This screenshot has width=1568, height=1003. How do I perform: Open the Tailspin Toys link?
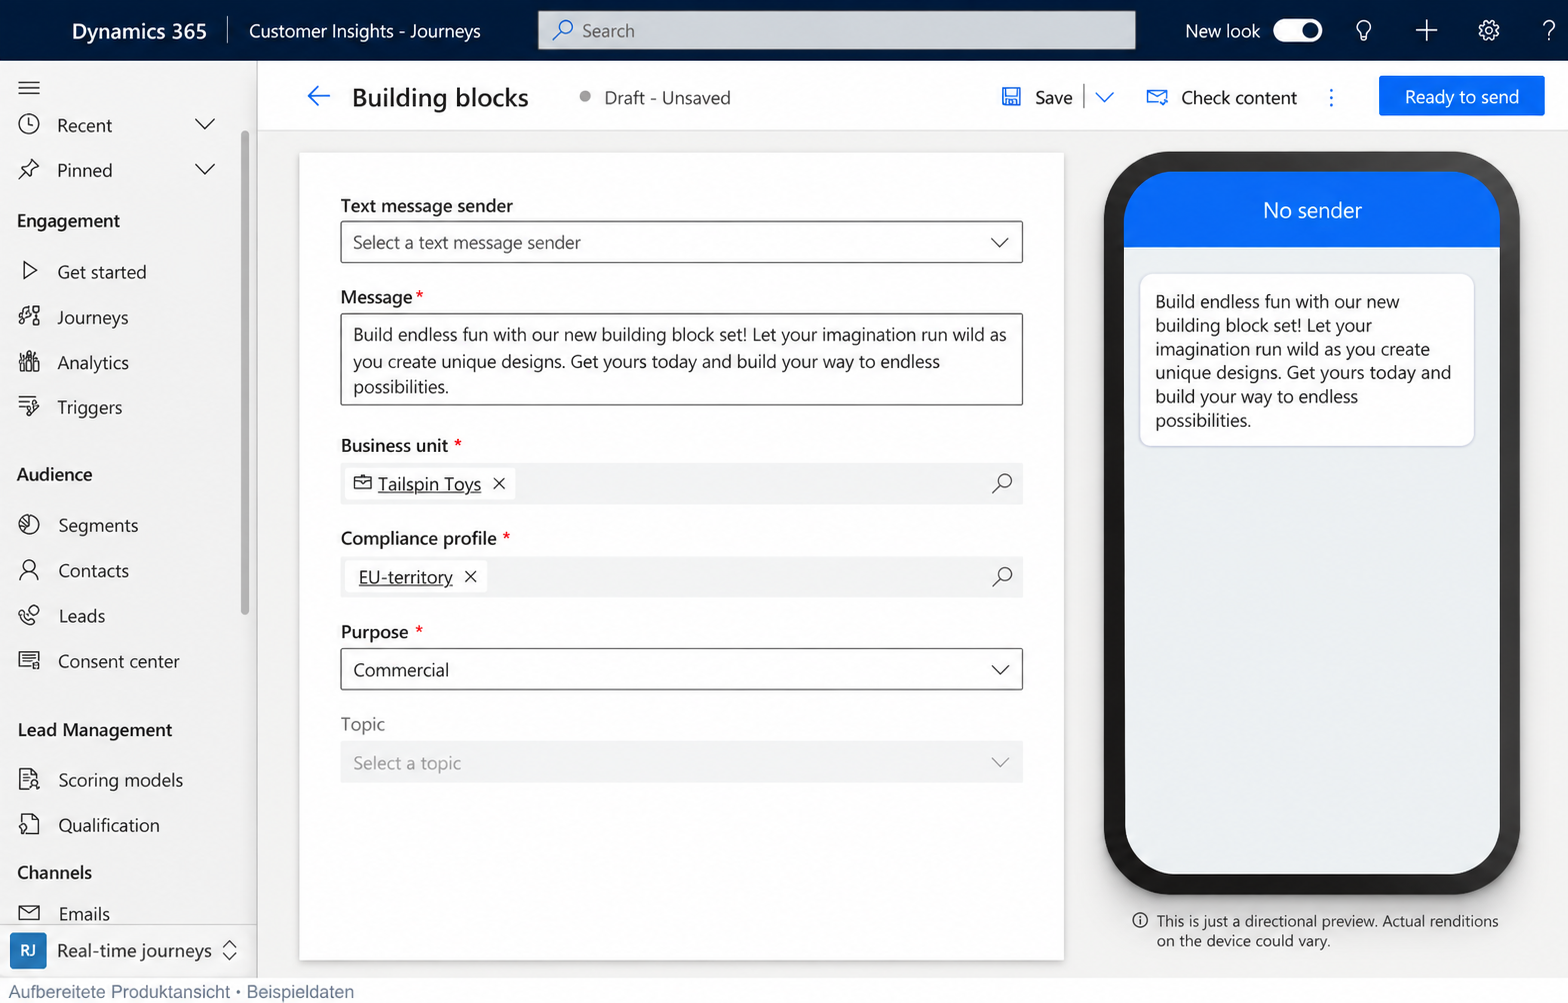429,484
